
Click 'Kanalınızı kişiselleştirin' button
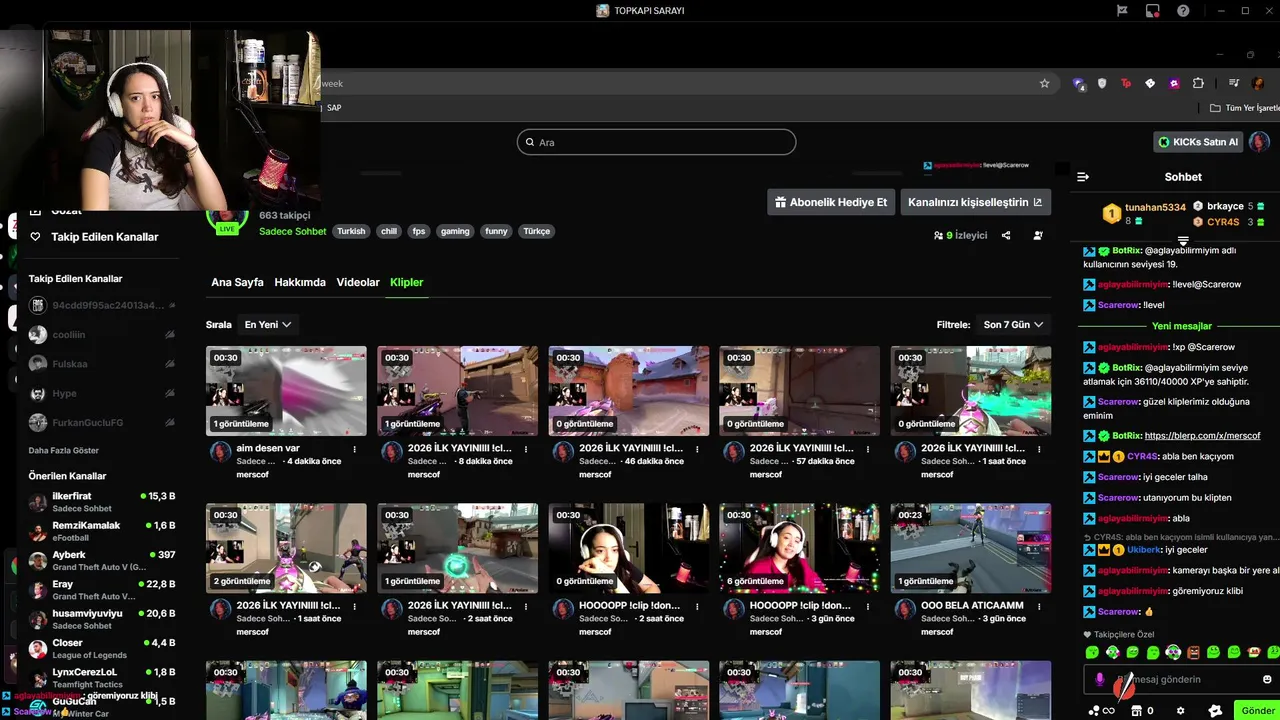click(x=975, y=202)
